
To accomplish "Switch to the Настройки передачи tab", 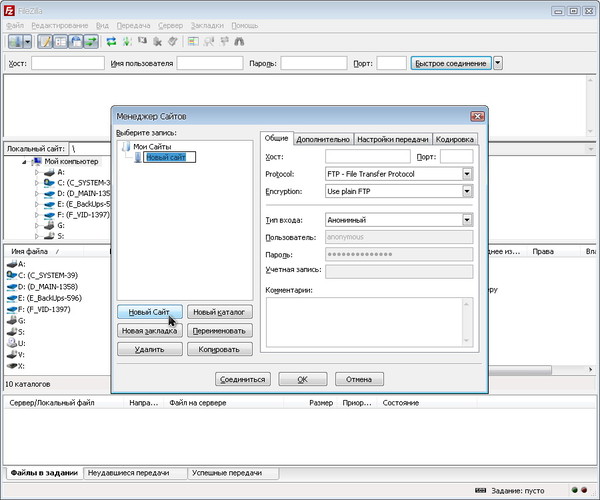I will pos(393,139).
